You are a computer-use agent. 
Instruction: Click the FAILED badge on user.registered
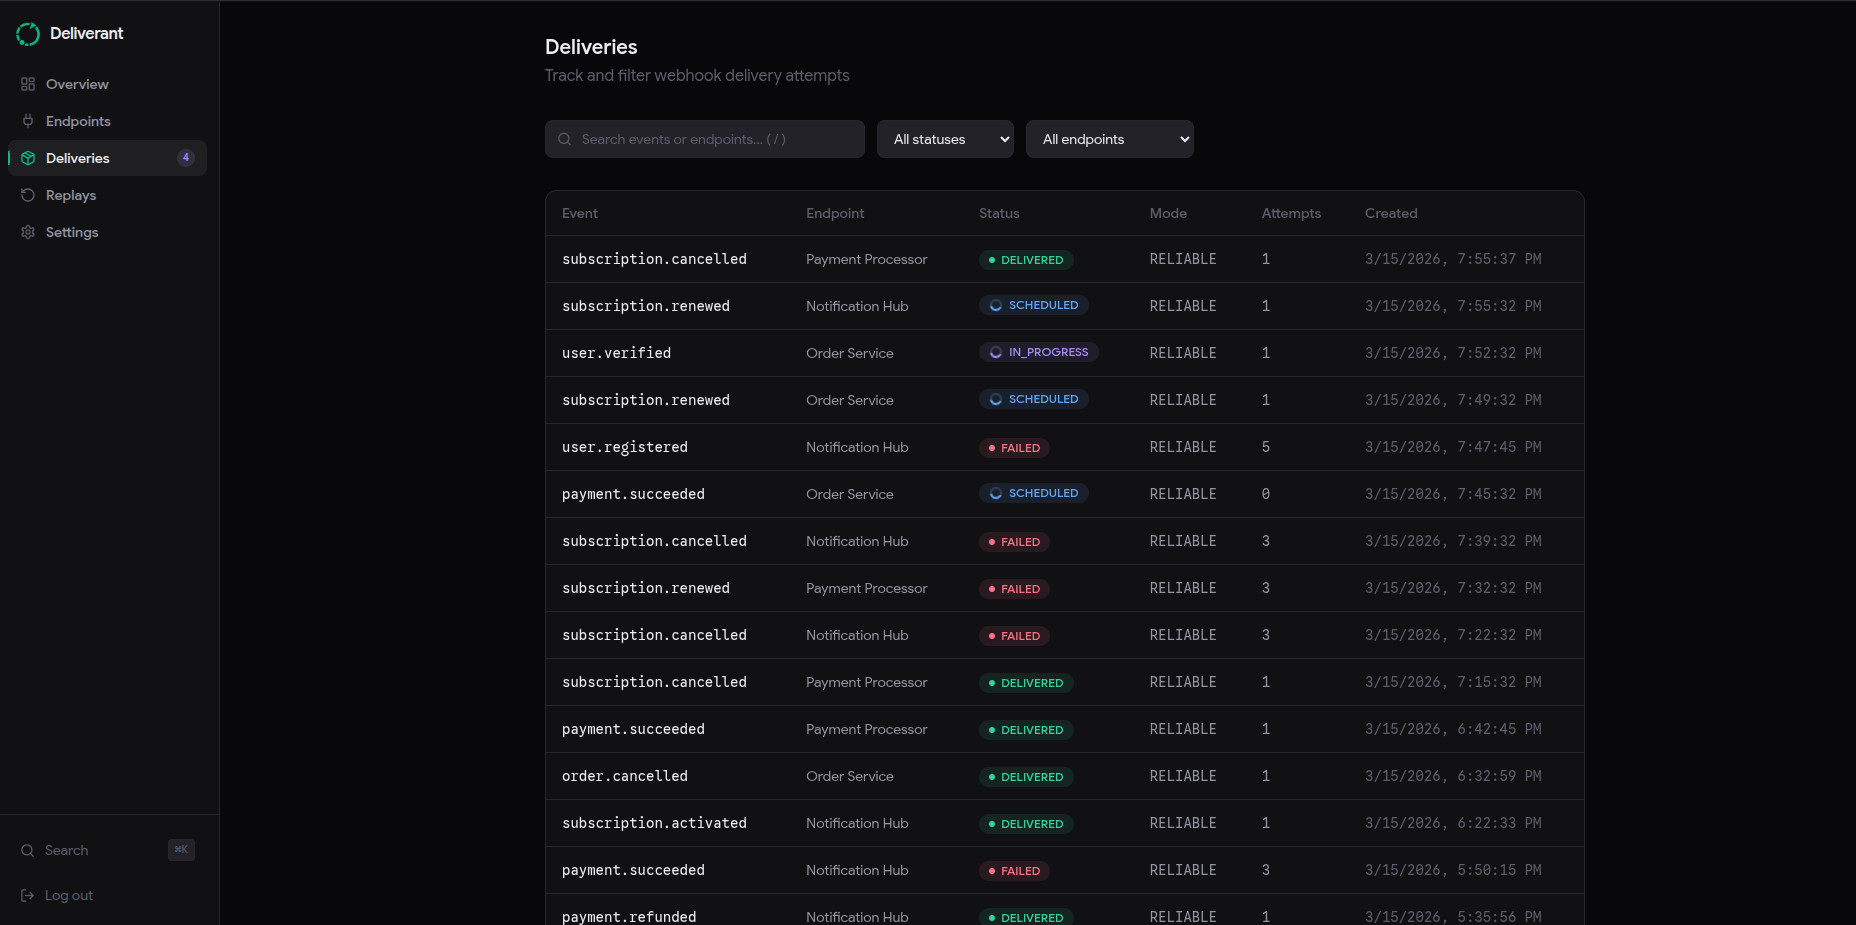click(1013, 447)
